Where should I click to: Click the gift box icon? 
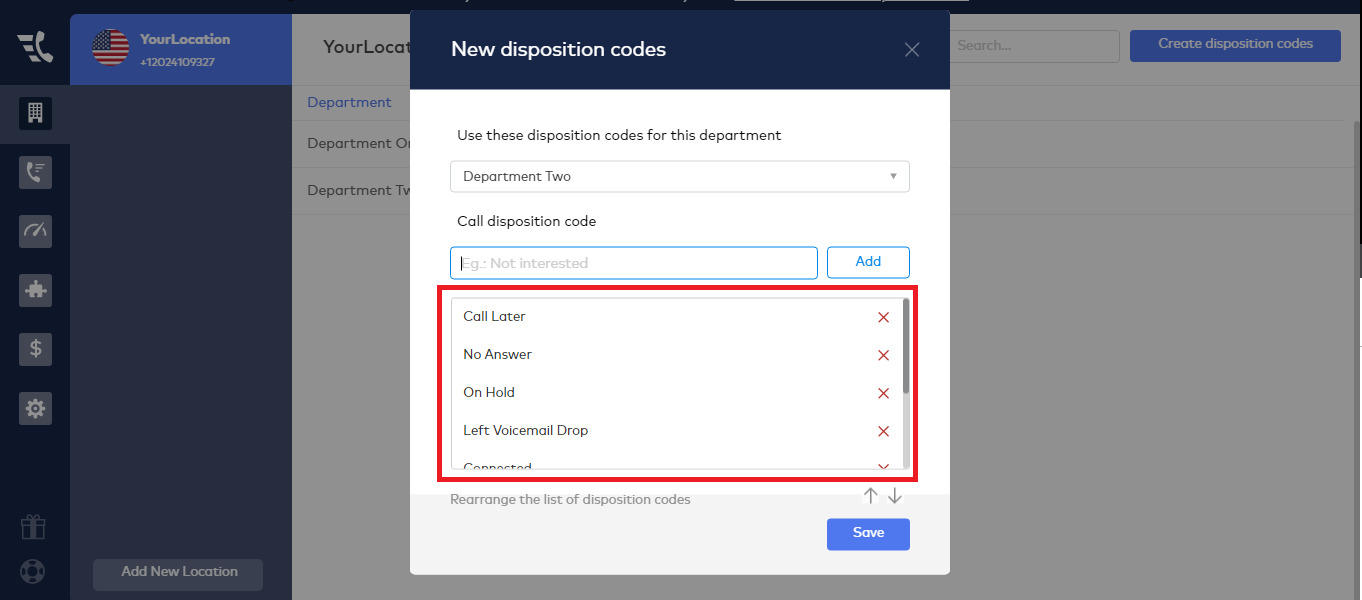[x=33, y=526]
